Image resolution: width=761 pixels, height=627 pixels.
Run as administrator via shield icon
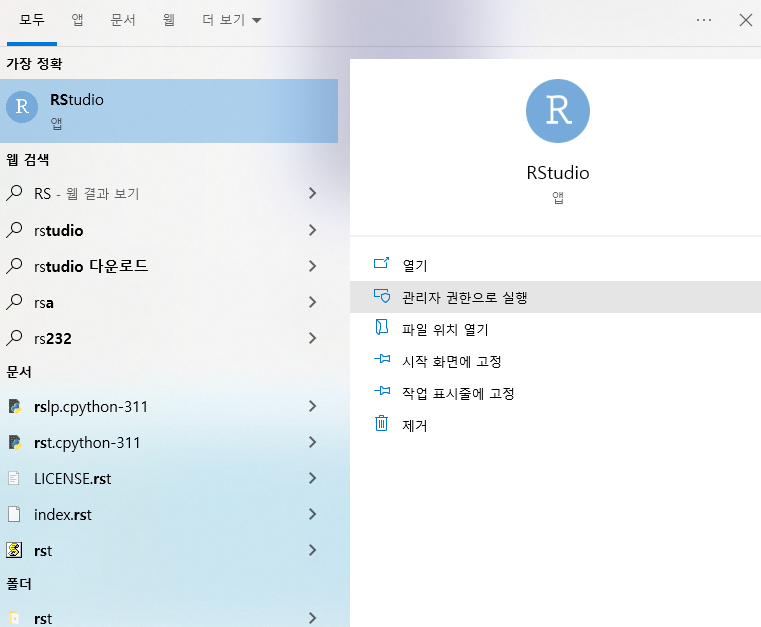click(382, 296)
